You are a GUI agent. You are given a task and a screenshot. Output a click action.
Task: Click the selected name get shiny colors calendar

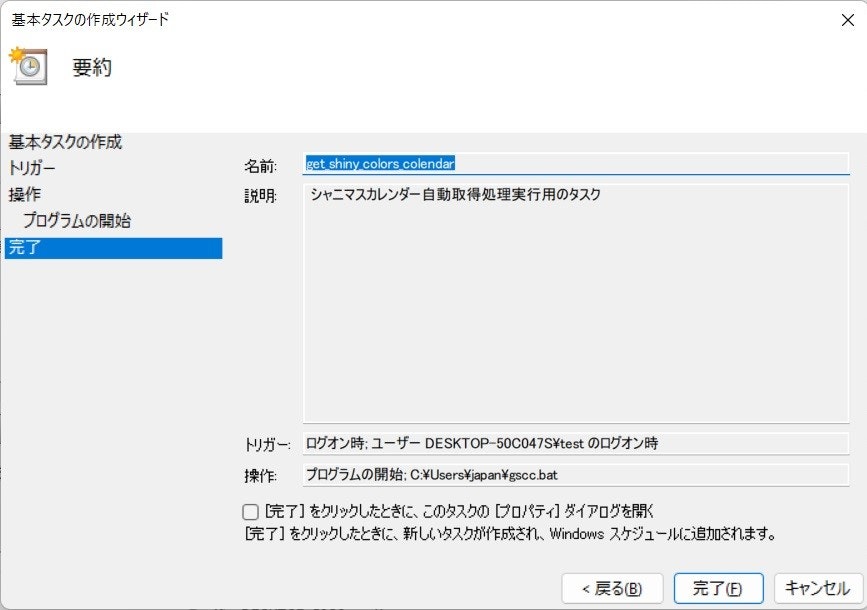click(380, 162)
